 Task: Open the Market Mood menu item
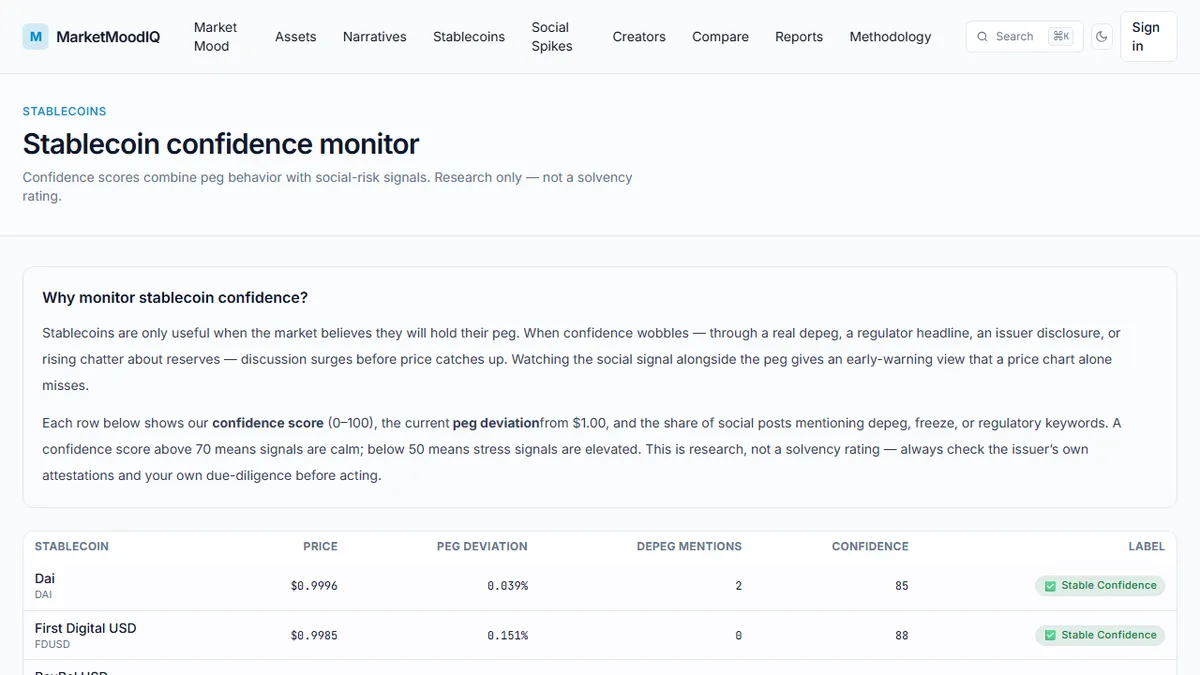pos(215,37)
